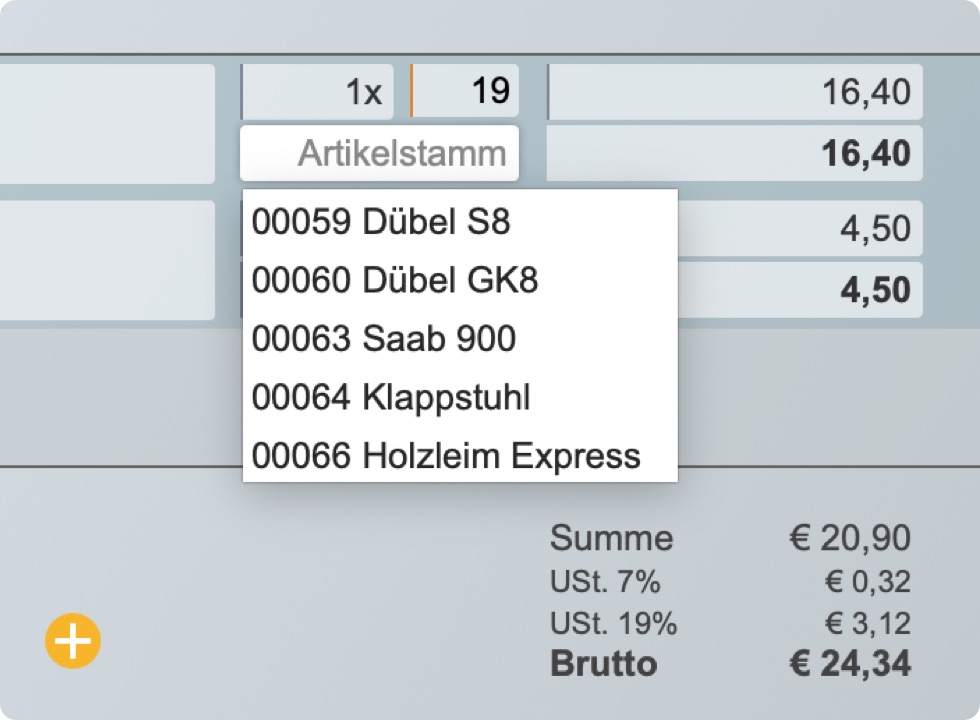Click the Brutto total € 24,34

coord(850,664)
